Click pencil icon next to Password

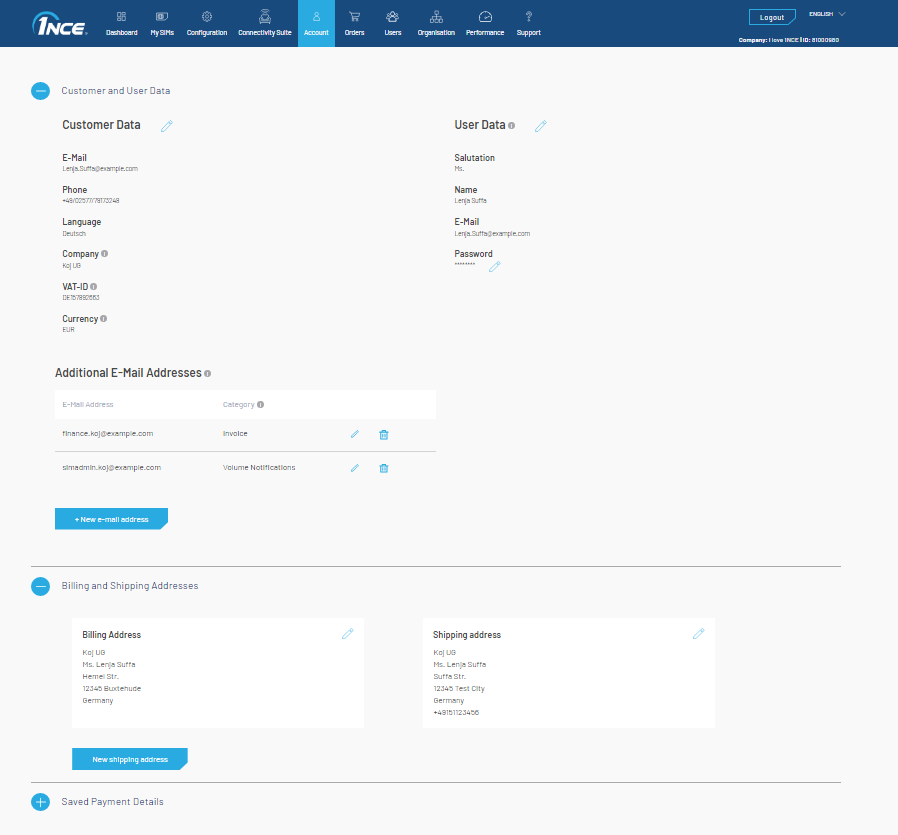click(494, 266)
